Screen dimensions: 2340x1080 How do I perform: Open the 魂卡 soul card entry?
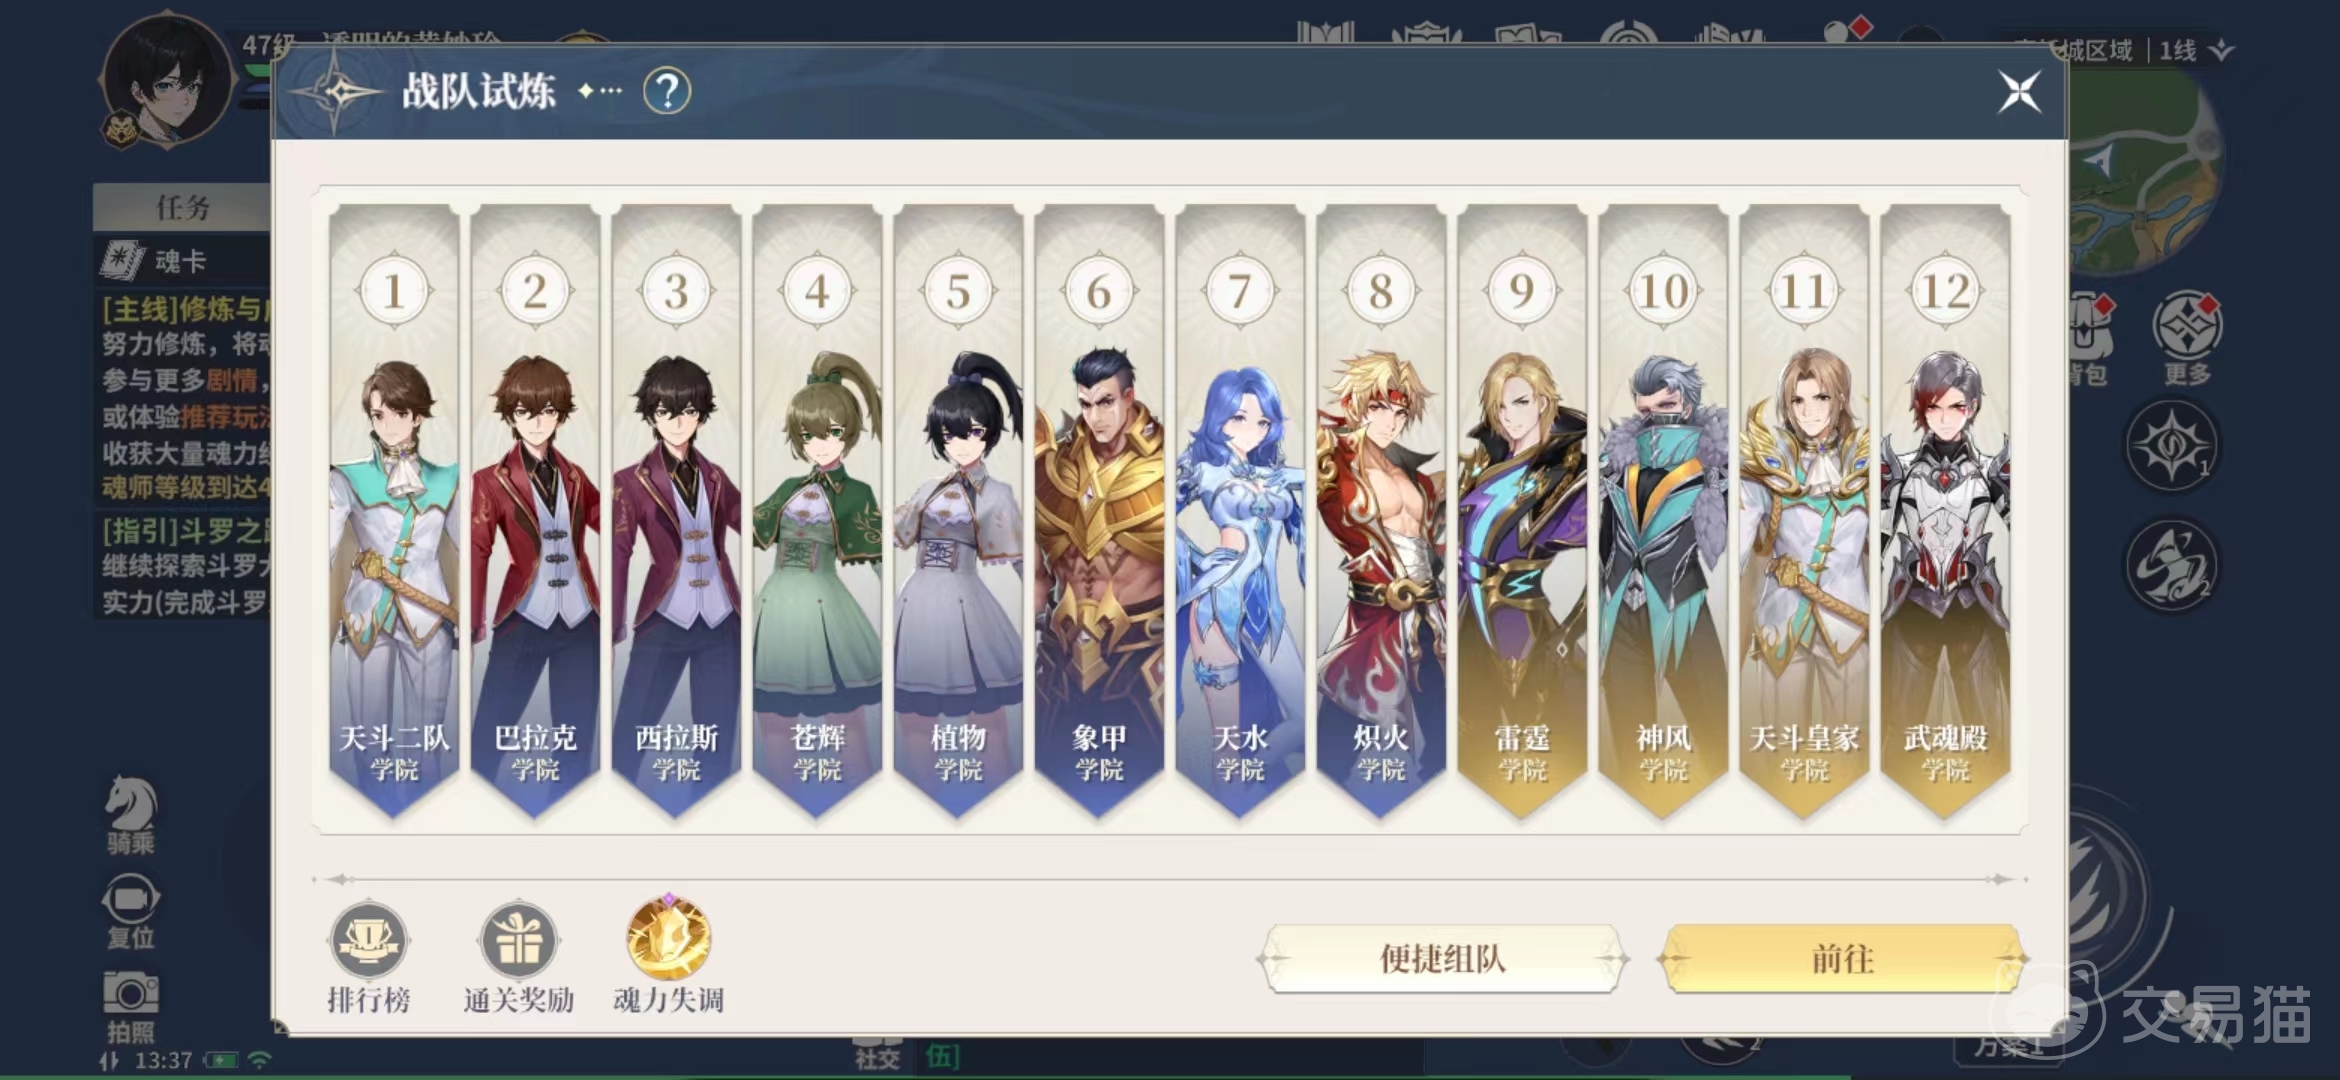pyautogui.click(x=182, y=261)
